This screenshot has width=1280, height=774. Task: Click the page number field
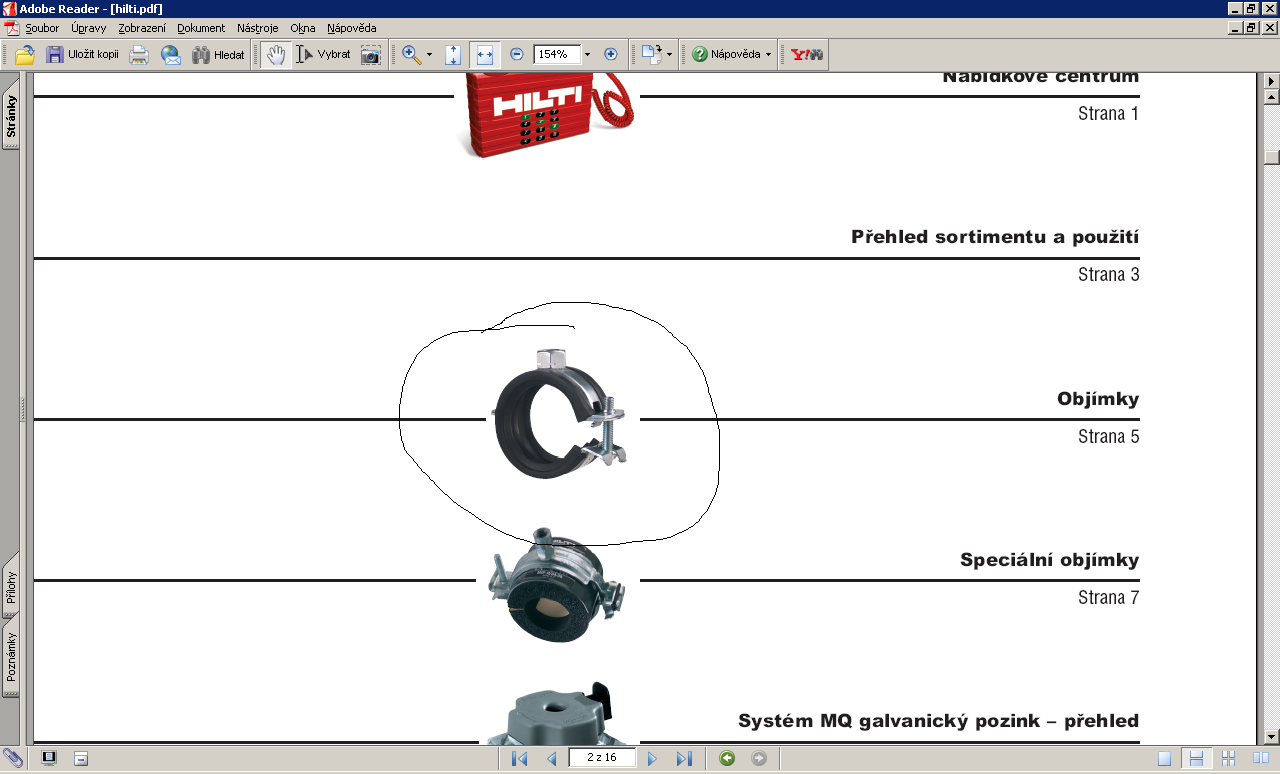[601, 758]
